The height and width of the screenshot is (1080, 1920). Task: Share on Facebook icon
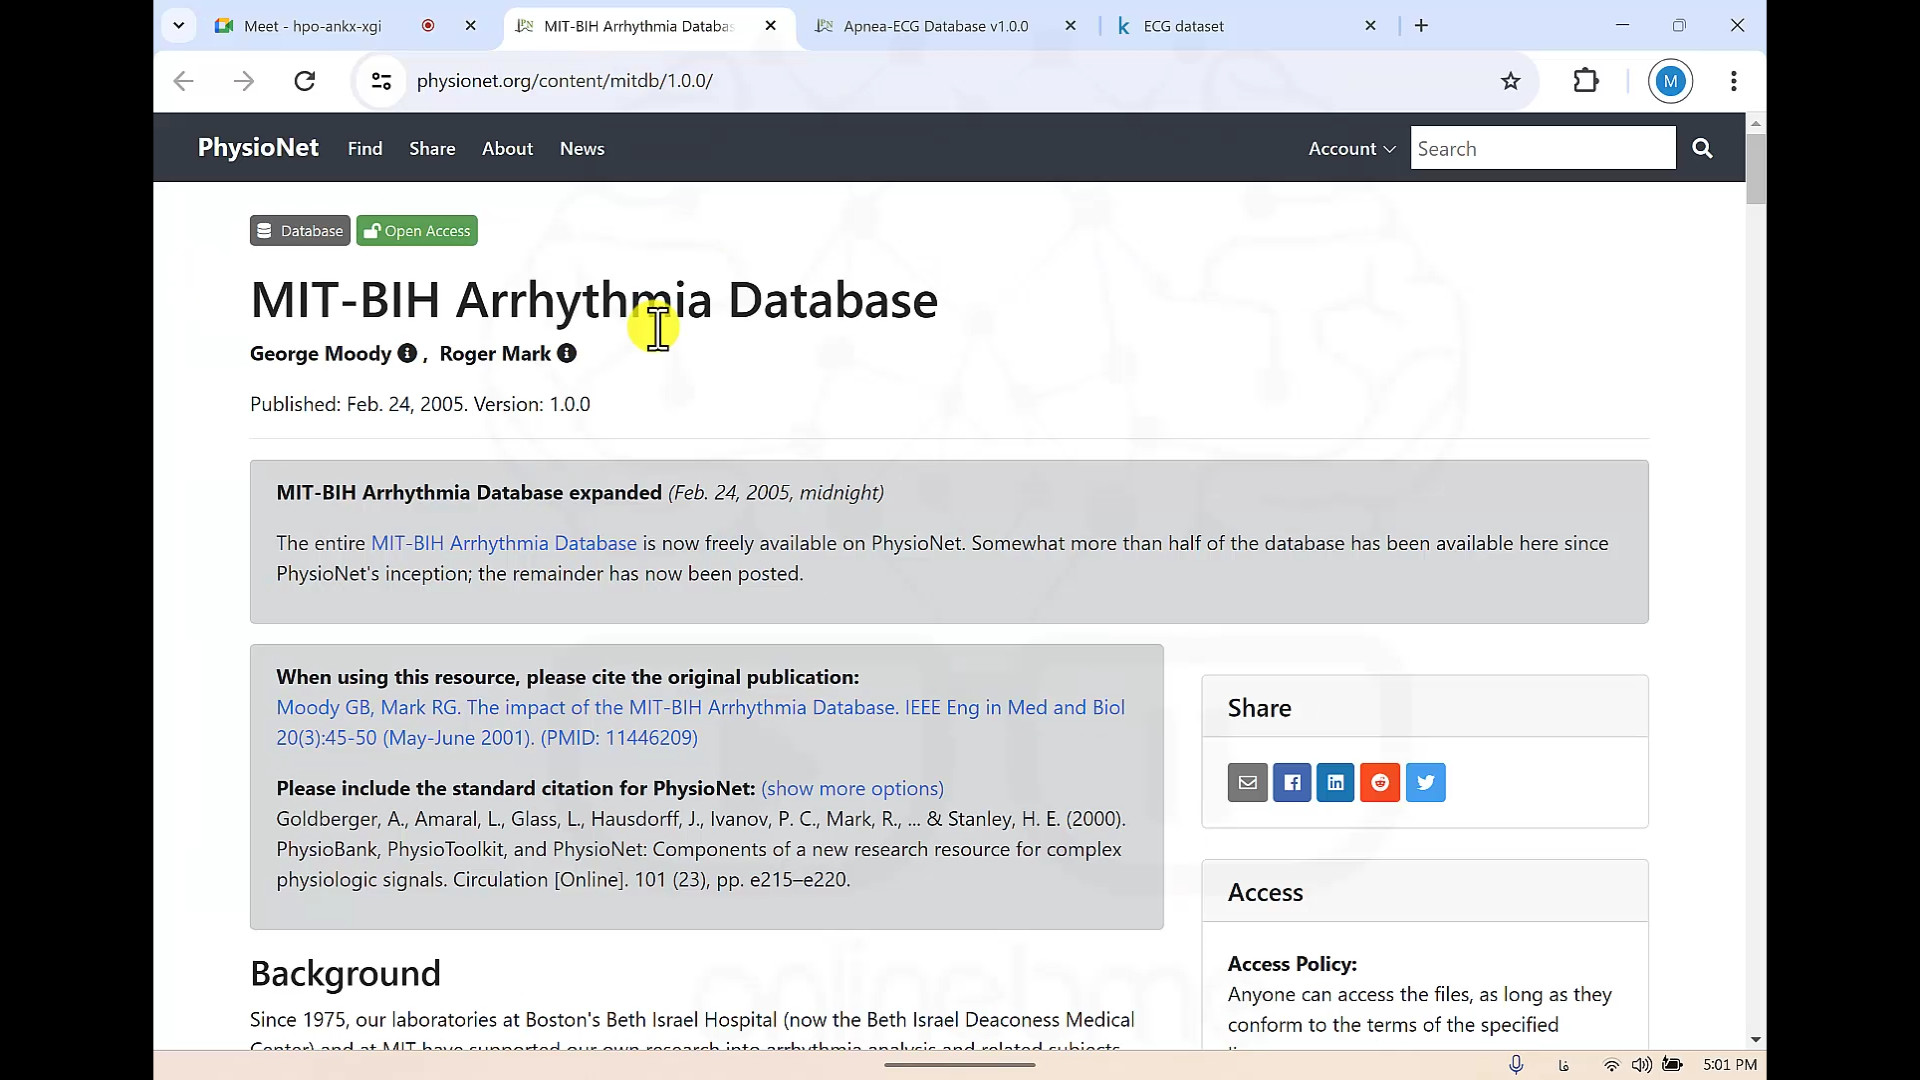1292,782
